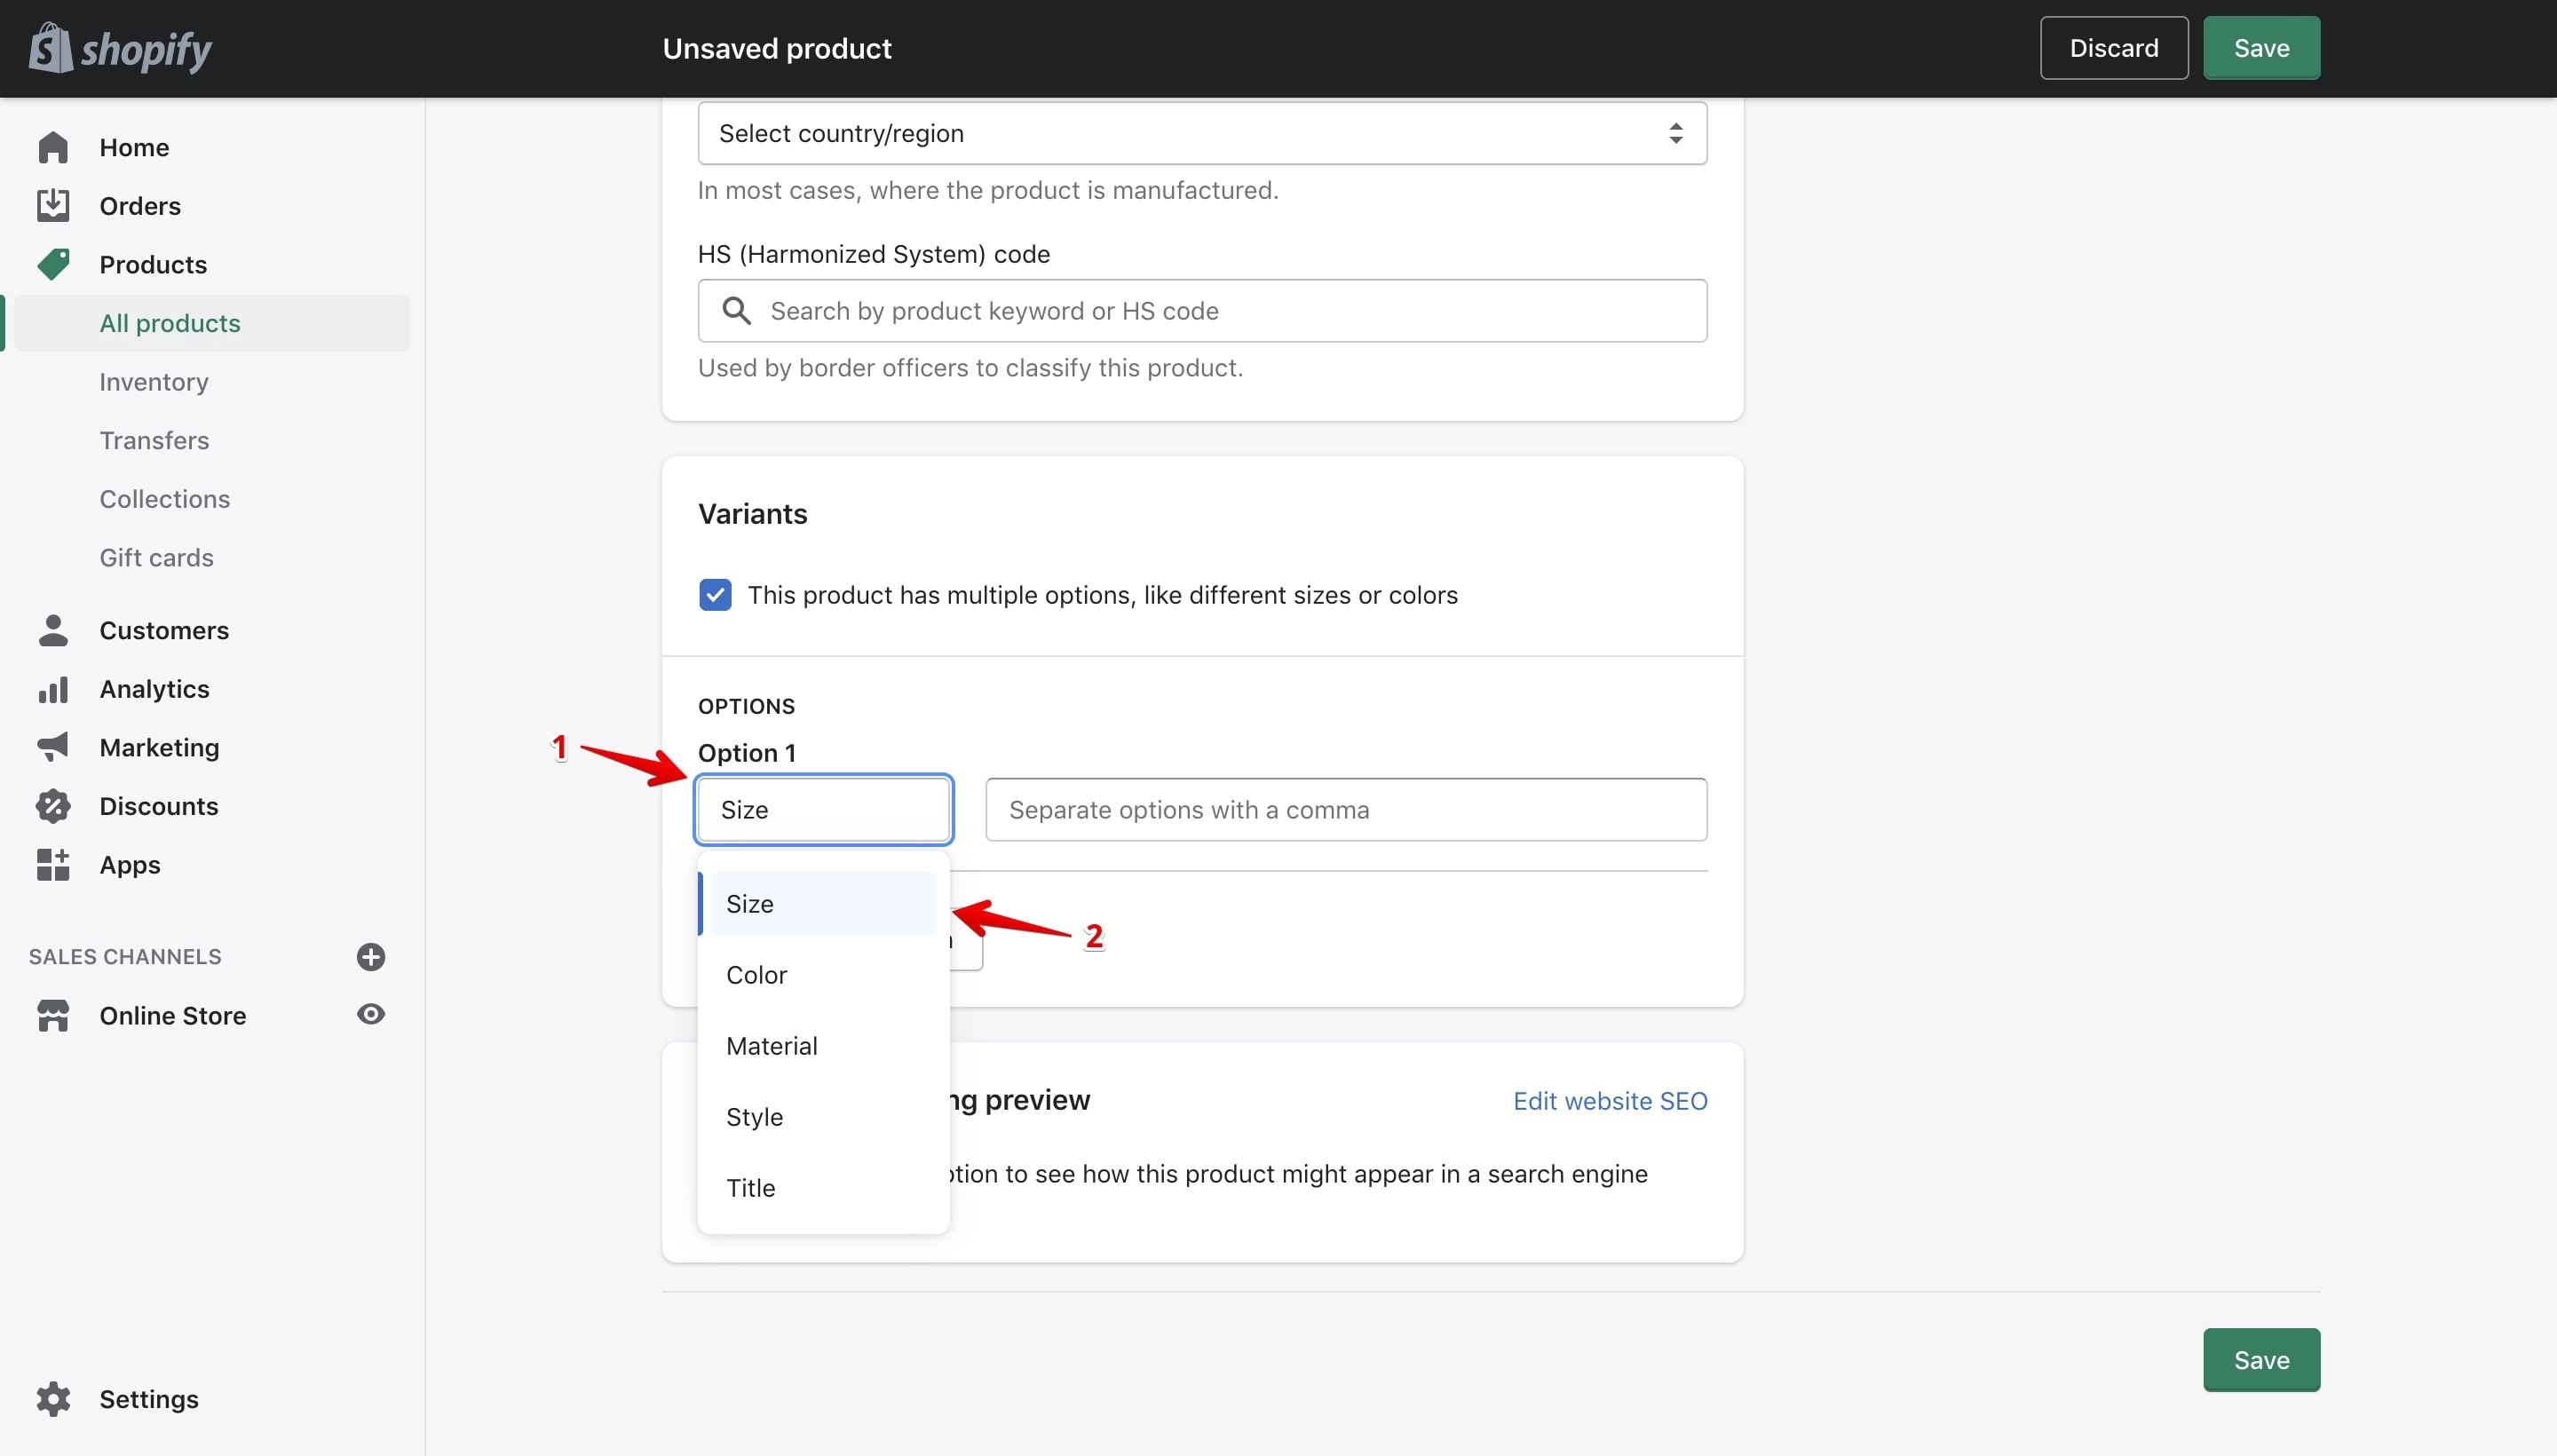Click the Orders inbox icon
The image size is (2557, 1456).
point(53,205)
